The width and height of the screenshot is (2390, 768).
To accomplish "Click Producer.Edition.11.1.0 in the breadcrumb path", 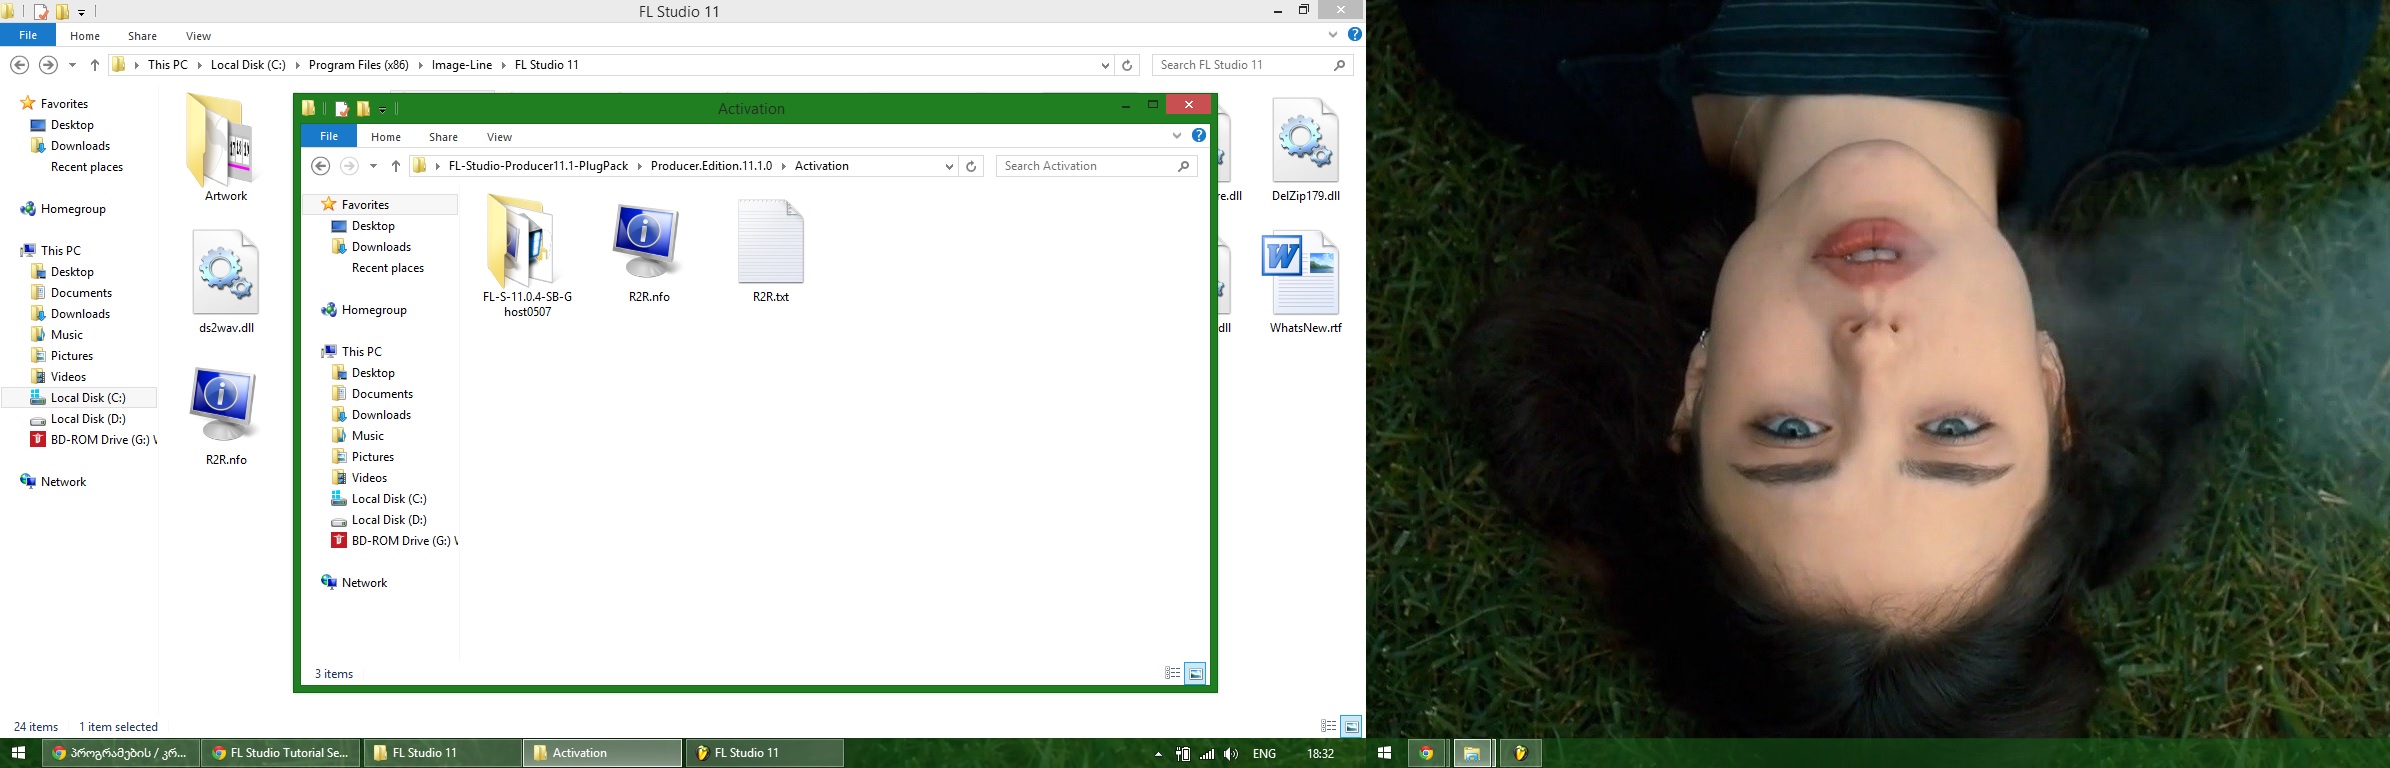I will coord(711,166).
